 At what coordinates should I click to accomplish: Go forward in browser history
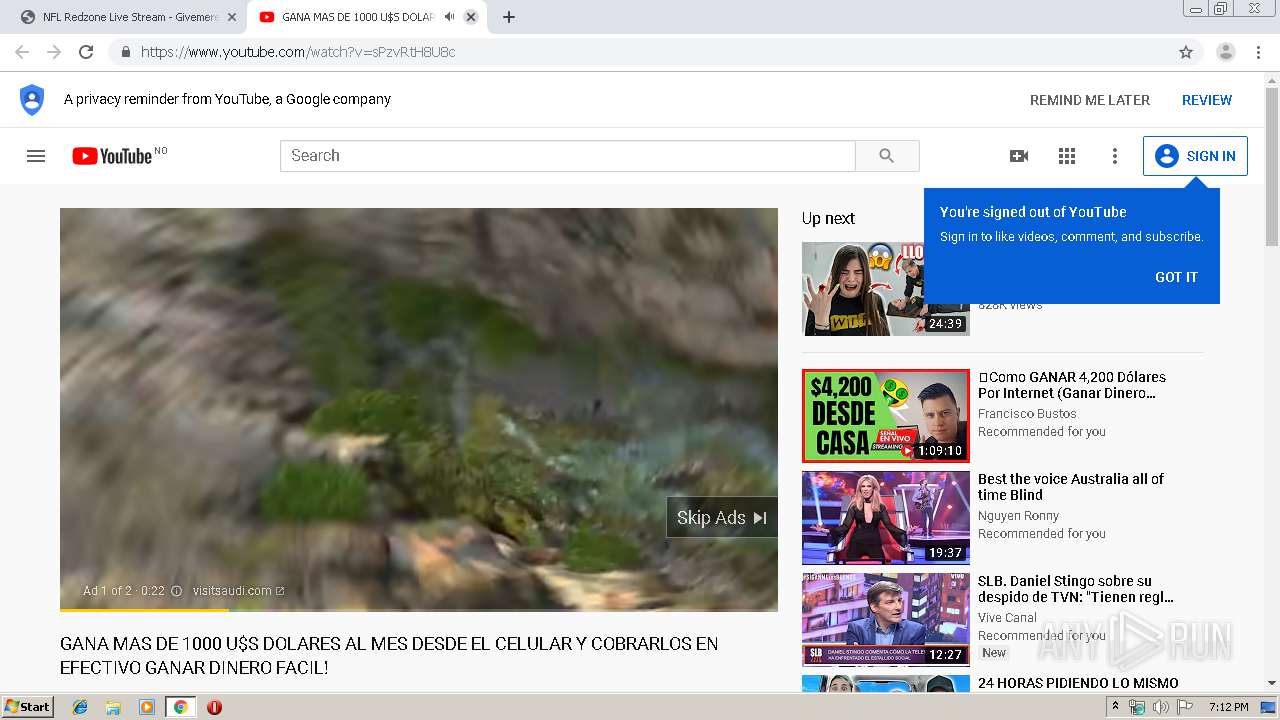[54, 52]
